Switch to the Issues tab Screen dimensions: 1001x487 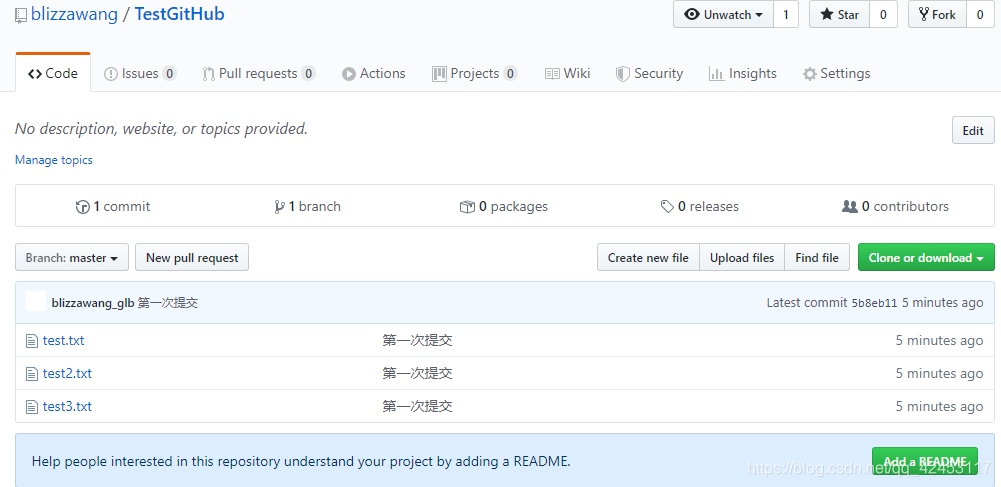140,73
